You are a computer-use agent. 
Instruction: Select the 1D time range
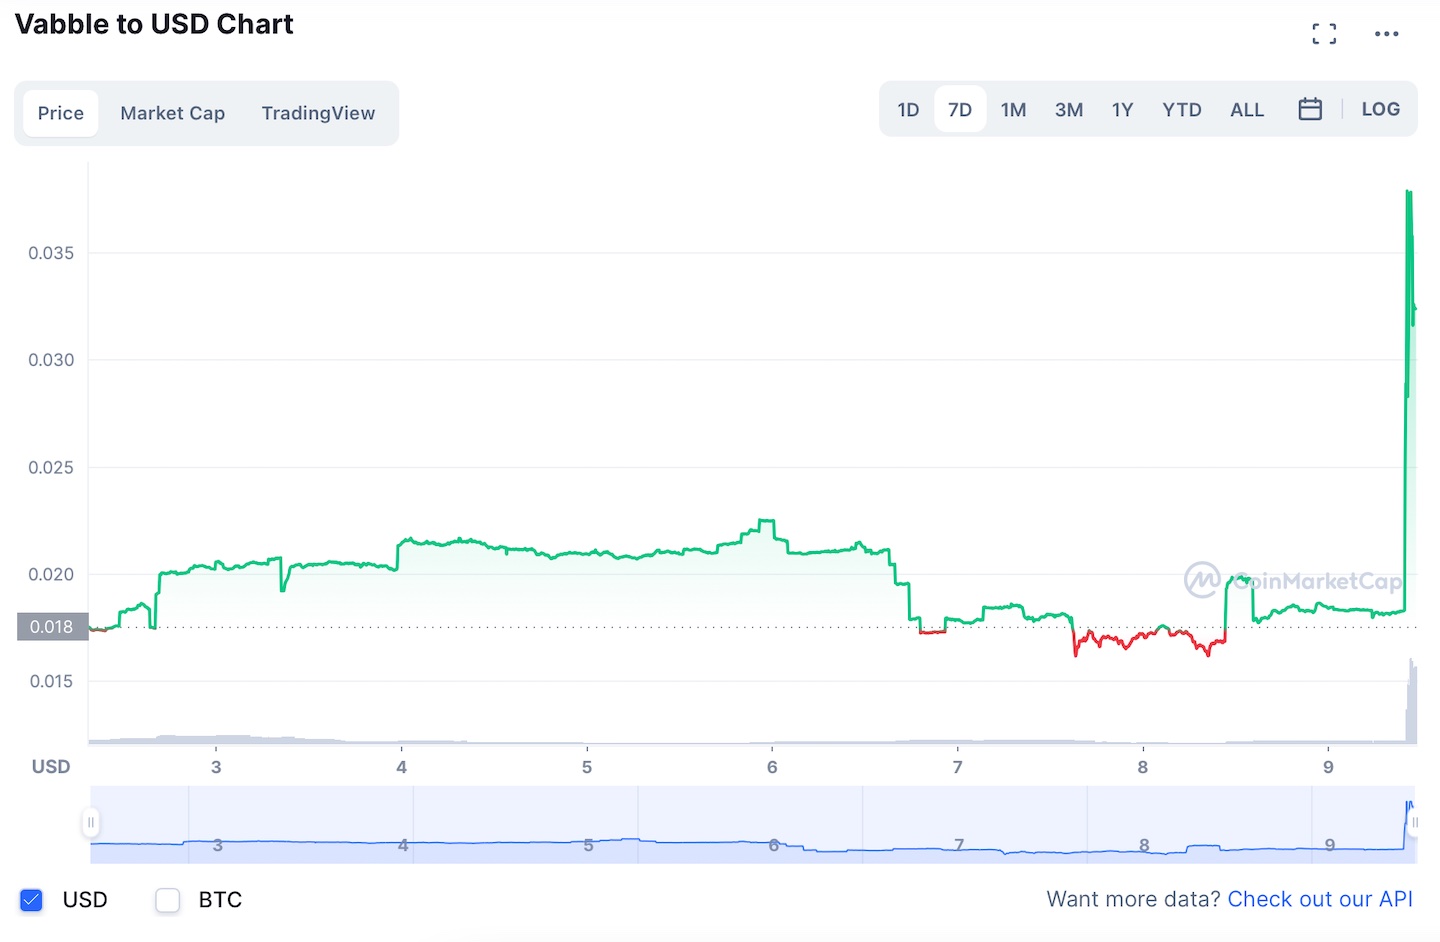point(908,109)
